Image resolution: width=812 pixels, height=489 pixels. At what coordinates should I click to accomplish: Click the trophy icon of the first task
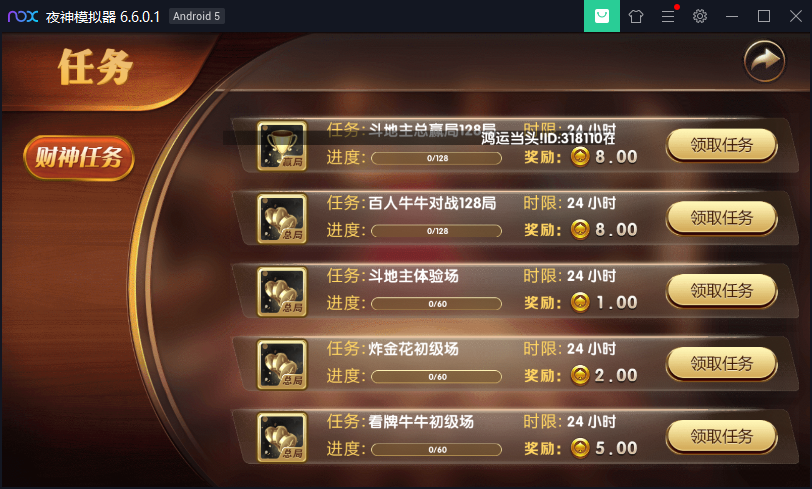point(282,146)
